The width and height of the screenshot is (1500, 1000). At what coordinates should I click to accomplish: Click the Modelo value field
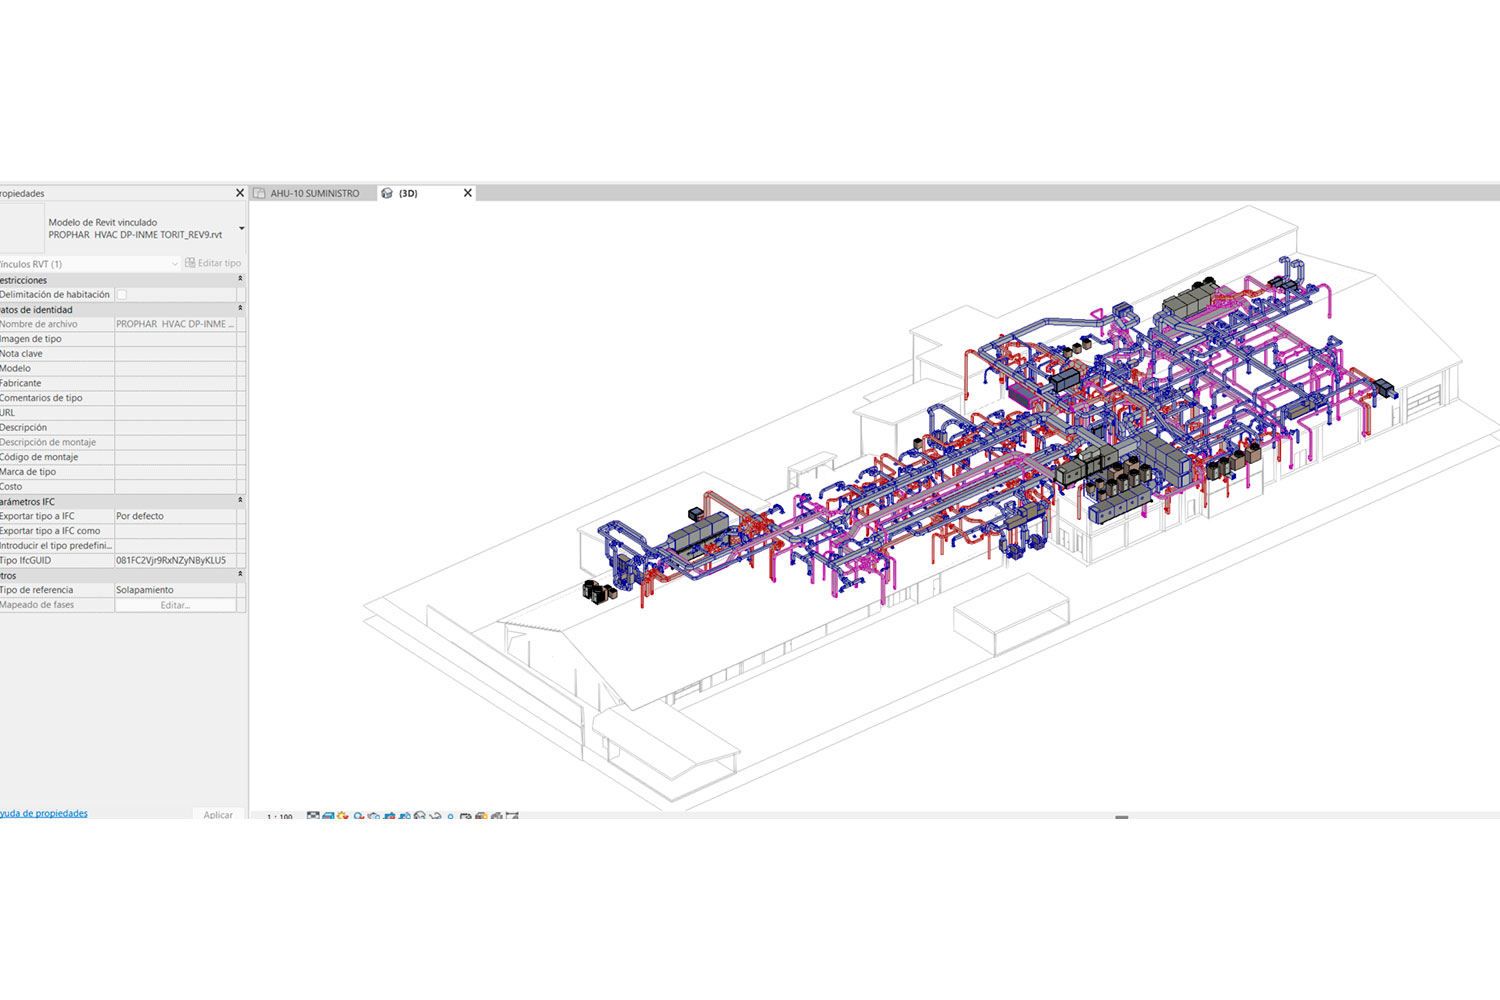(175, 368)
